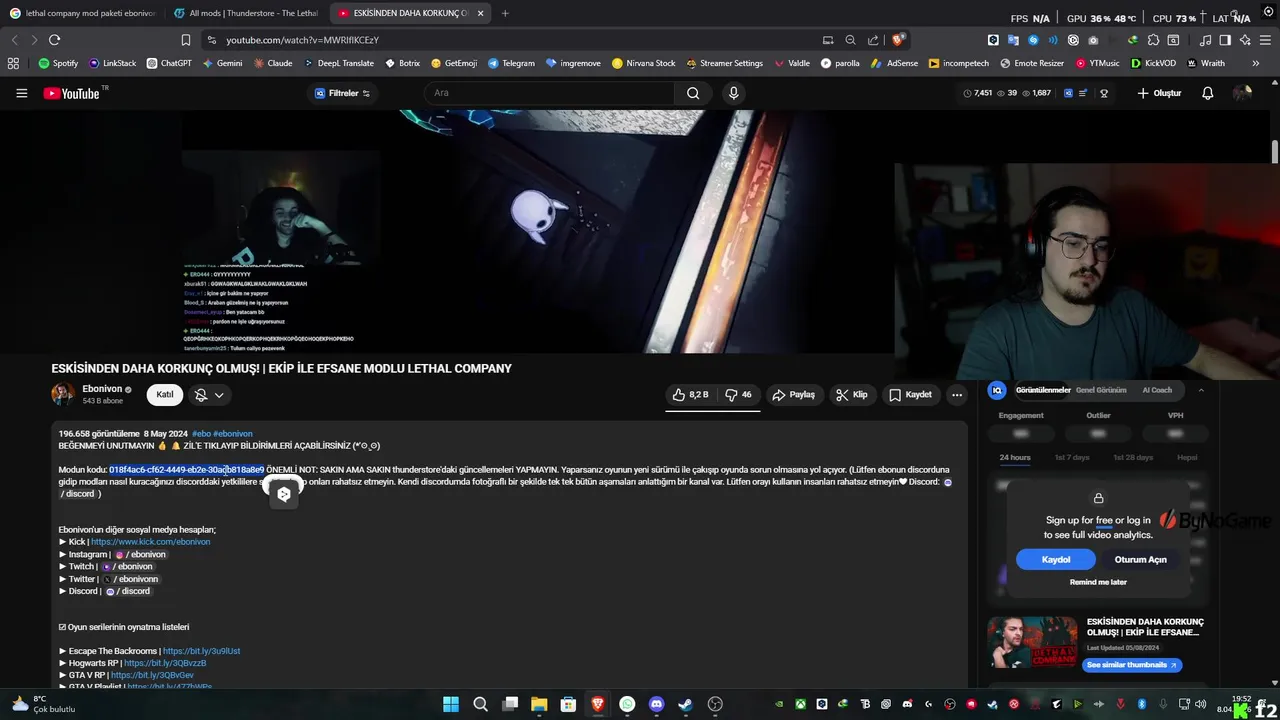Image resolution: width=1280 pixels, height=720 pixels.
Task: Open more actions three-dot menu under video
Action: 957,395
